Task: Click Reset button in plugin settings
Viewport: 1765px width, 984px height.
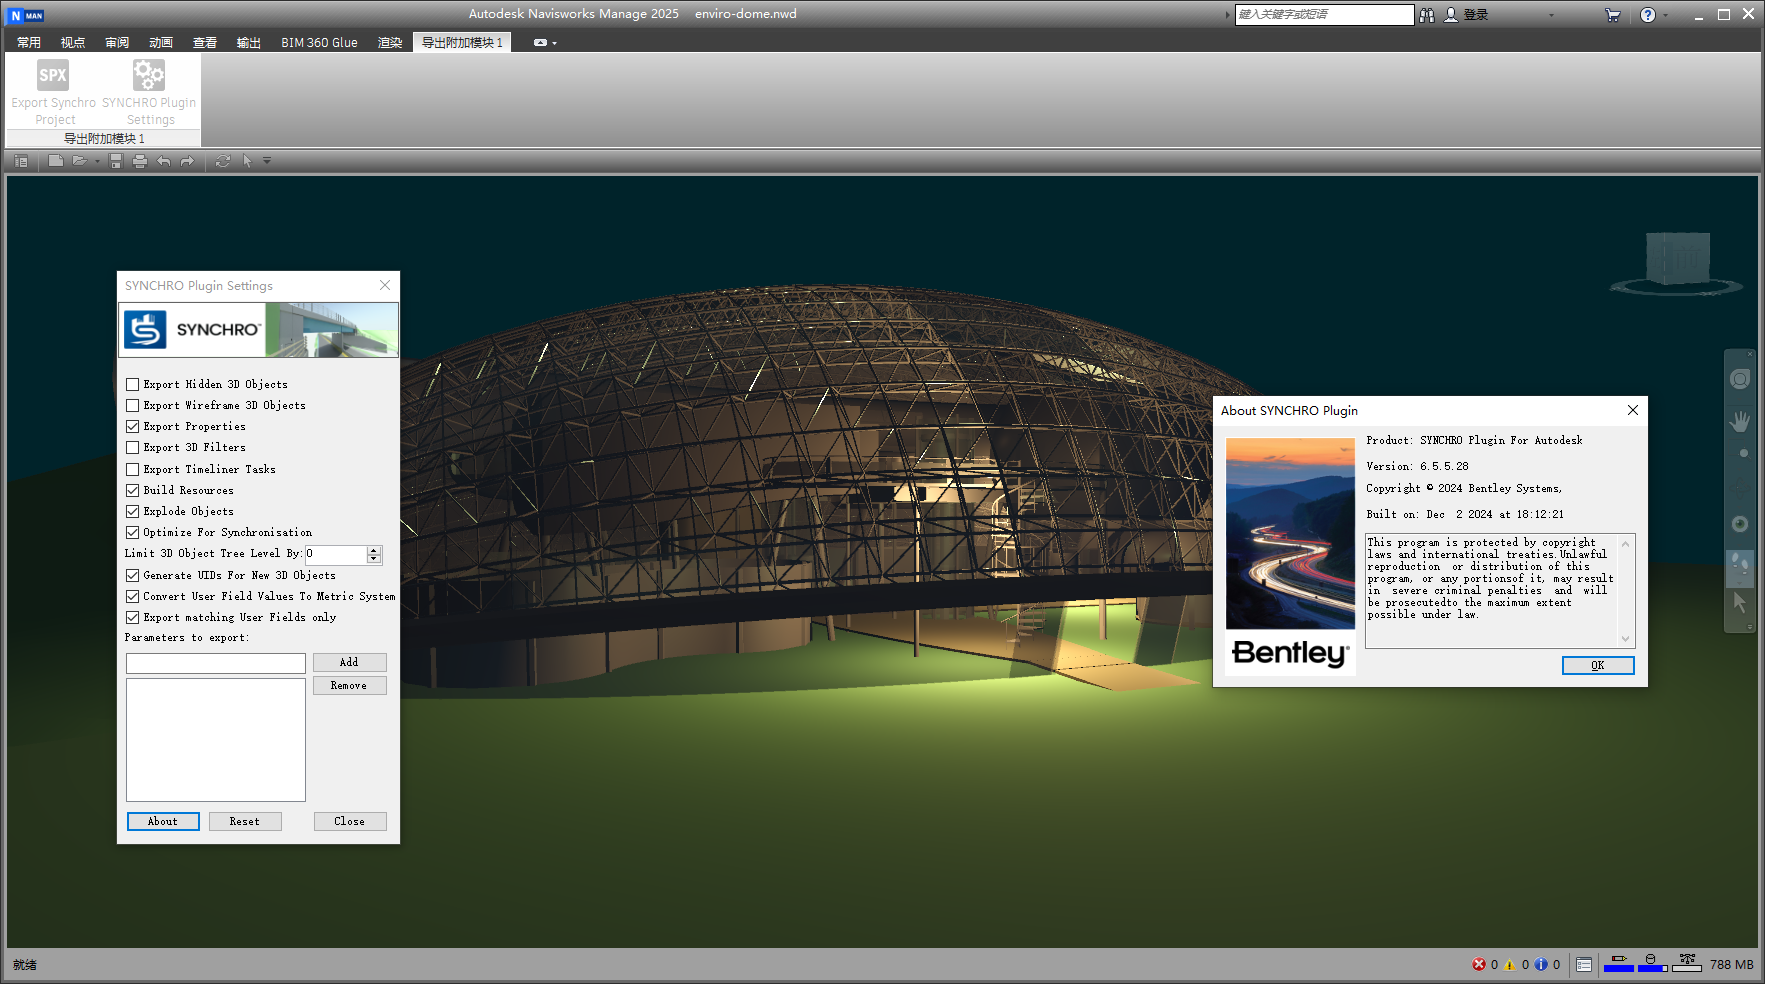Action: click(x=245, y=821)
